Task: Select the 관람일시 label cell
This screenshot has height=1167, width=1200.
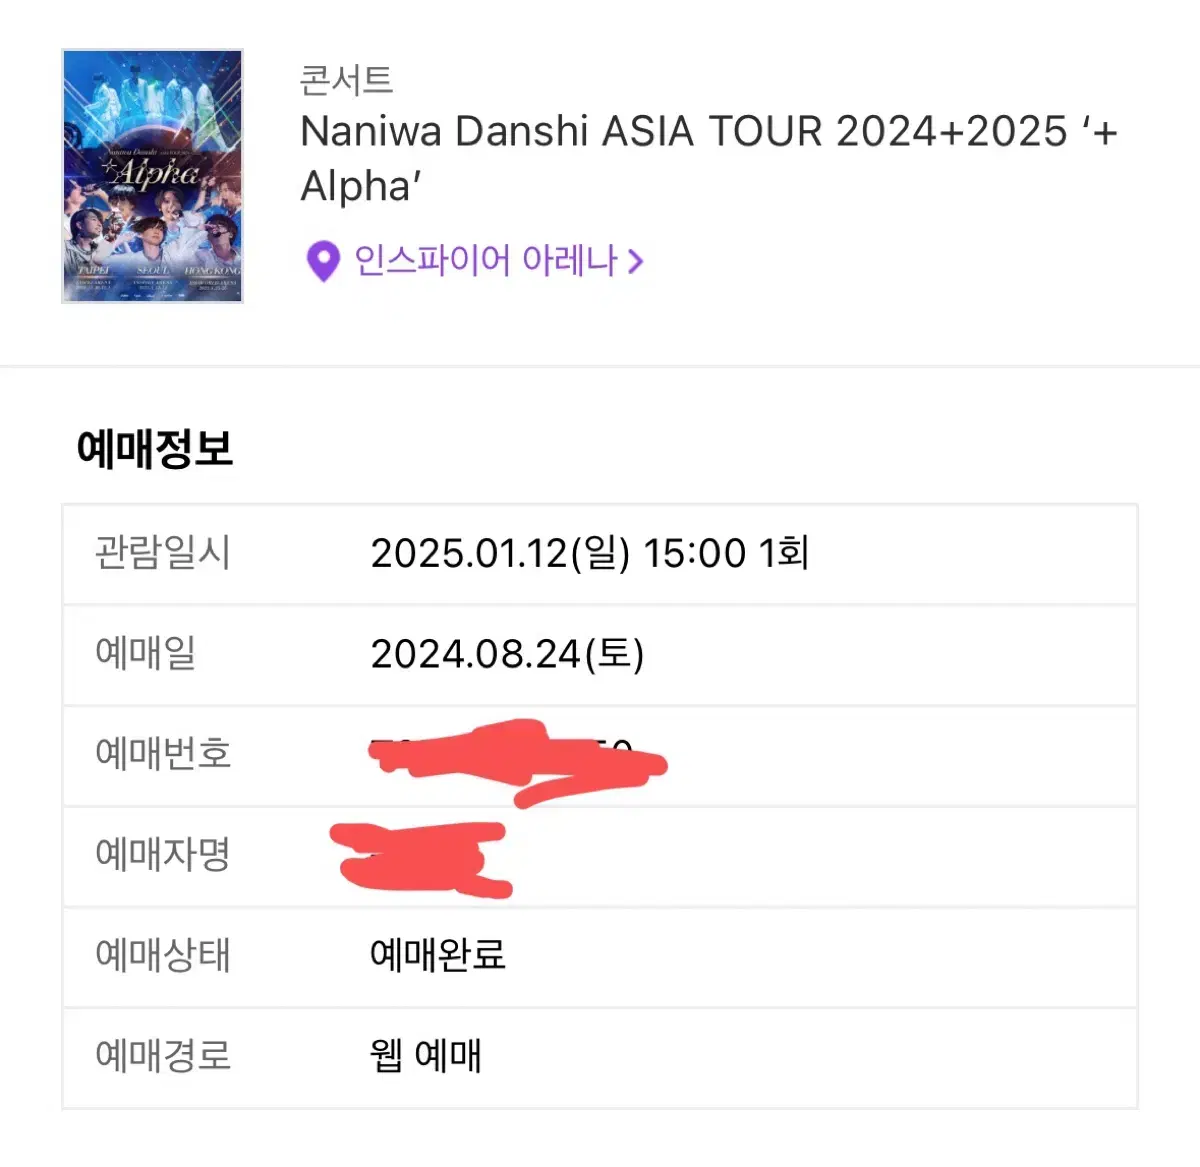Action: click(x=163, y=553)
